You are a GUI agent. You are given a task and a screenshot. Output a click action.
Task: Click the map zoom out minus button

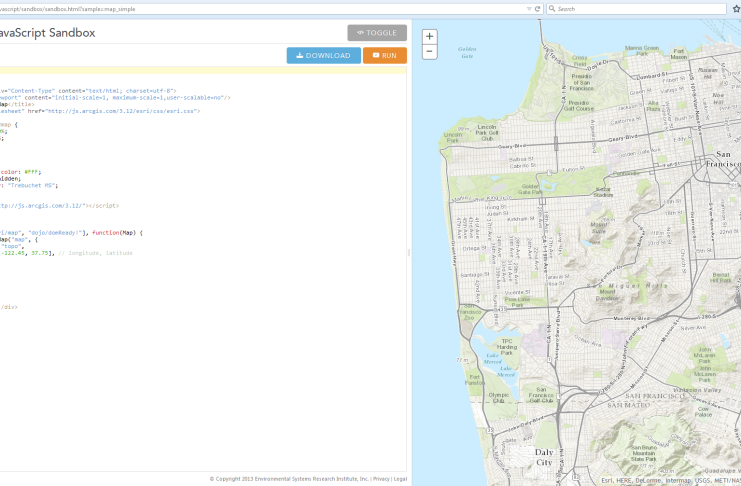click(429, 52)
